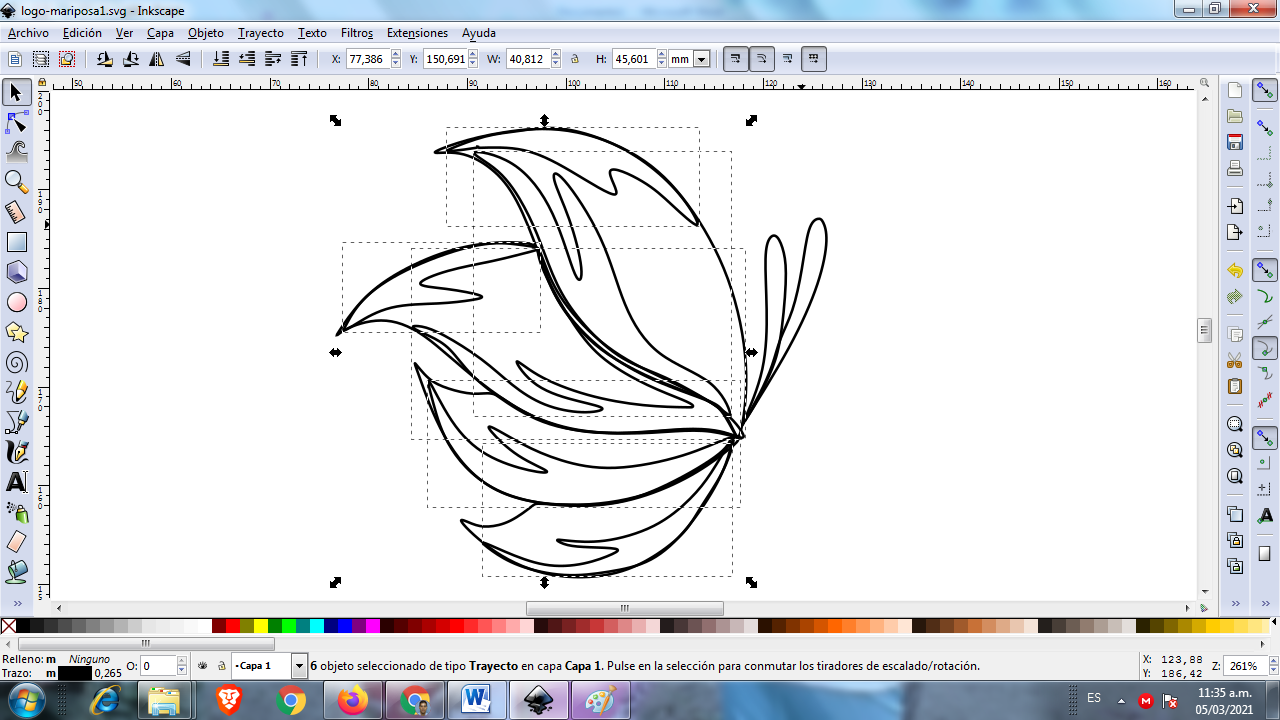The image size is (1280, 720).
Task: Click Raise selection to top icon
Action: [299, 59]
